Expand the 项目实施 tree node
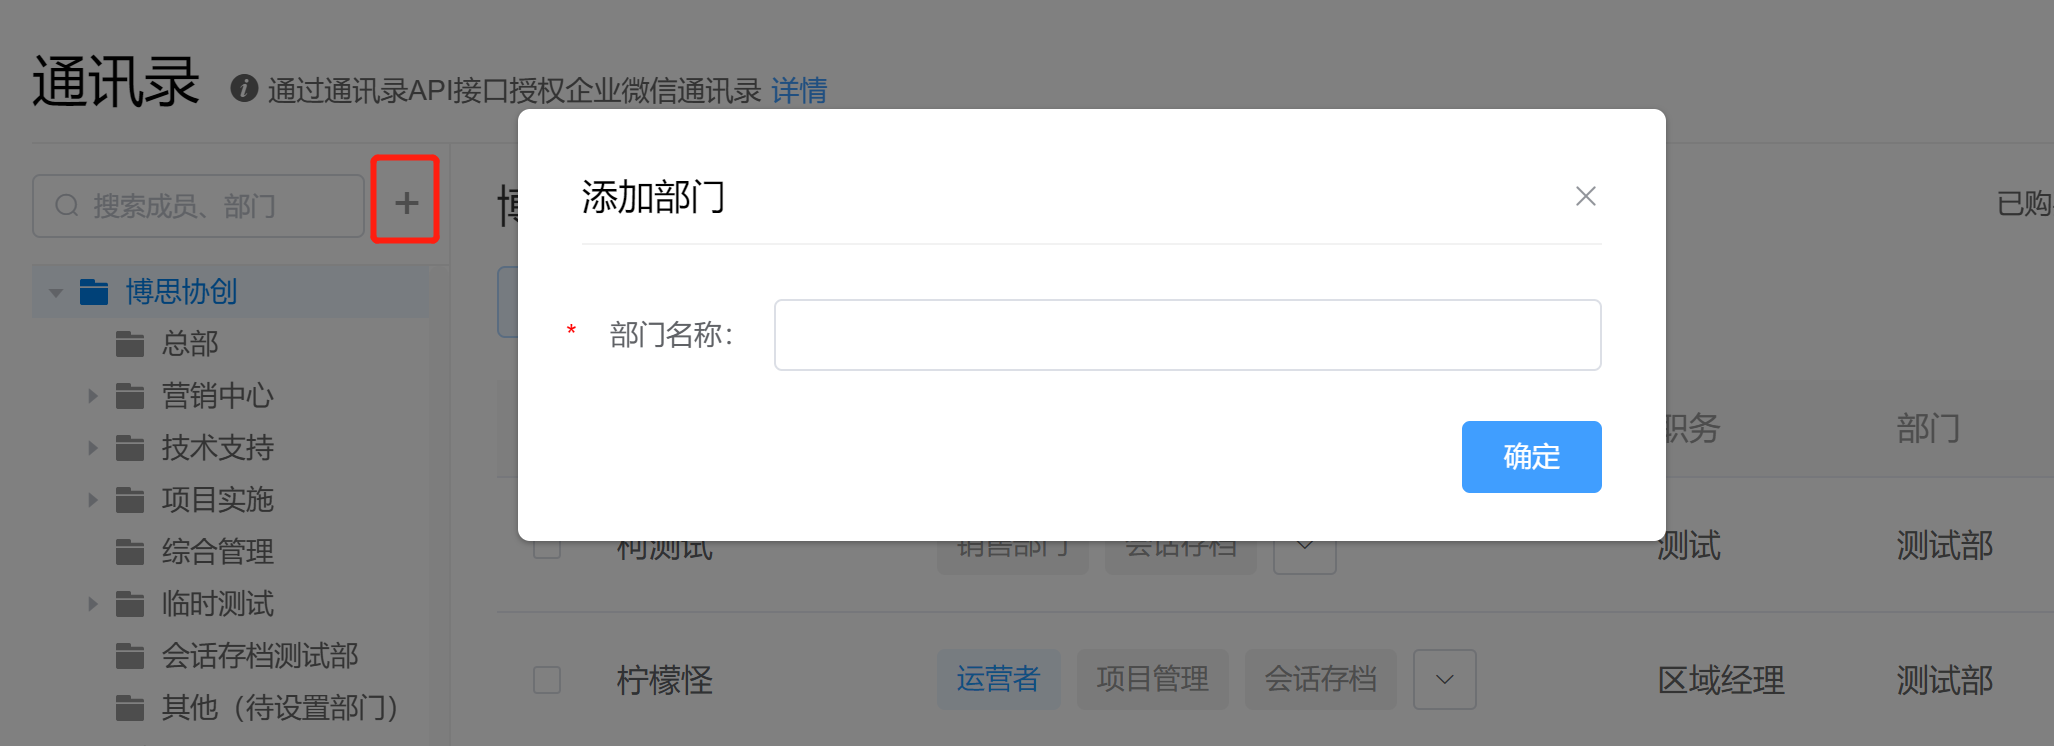The height and width of the screenshot is (746, 2054). 93,500
